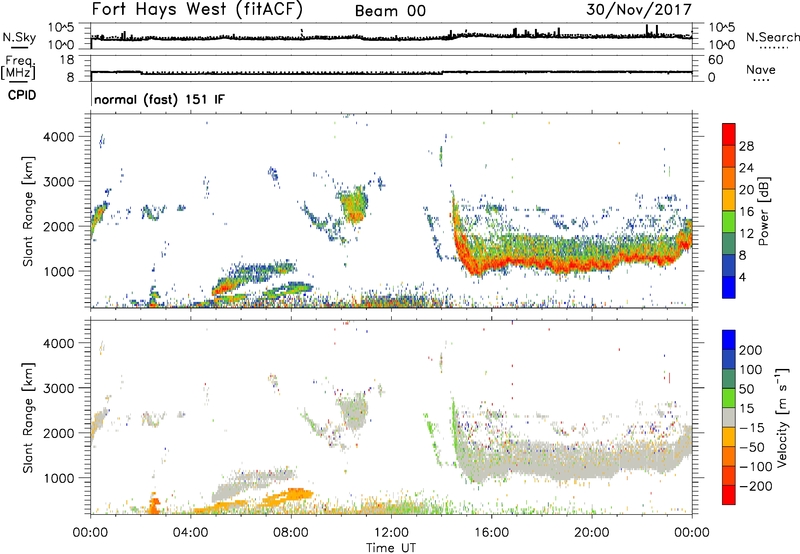Click the "08:00" time tick label
The image size is (800, 554).
tap(291, 533)
